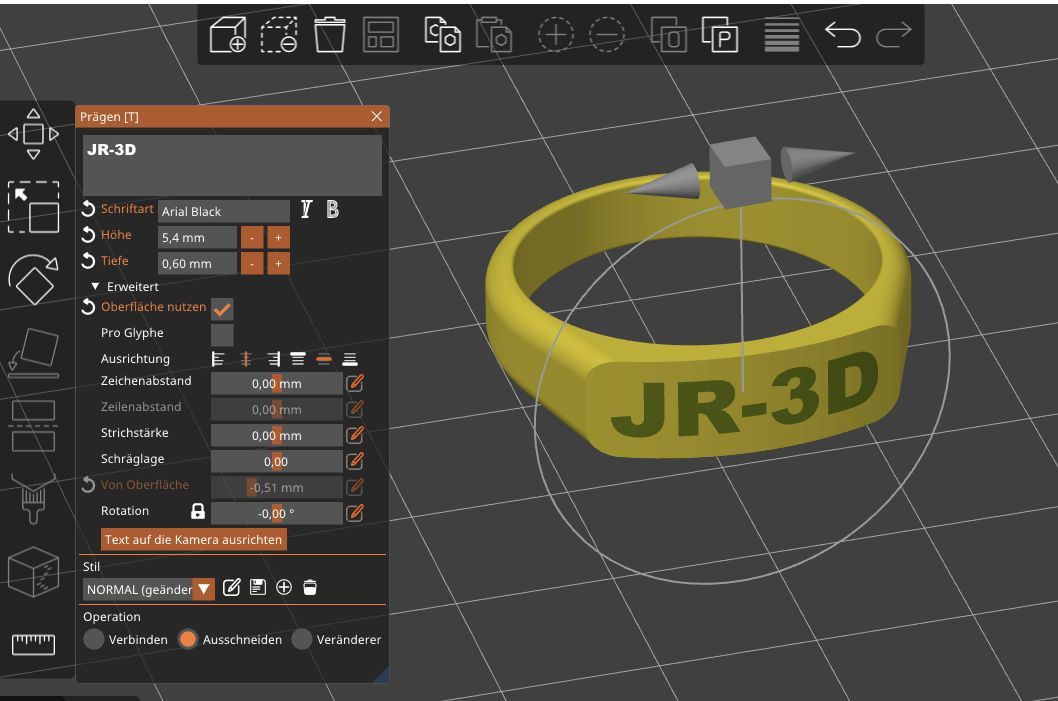Increase Höhe with the plus button
The height and width of the screenshot is (701, 1058).
pyautogui.click(x=278, y=237)
